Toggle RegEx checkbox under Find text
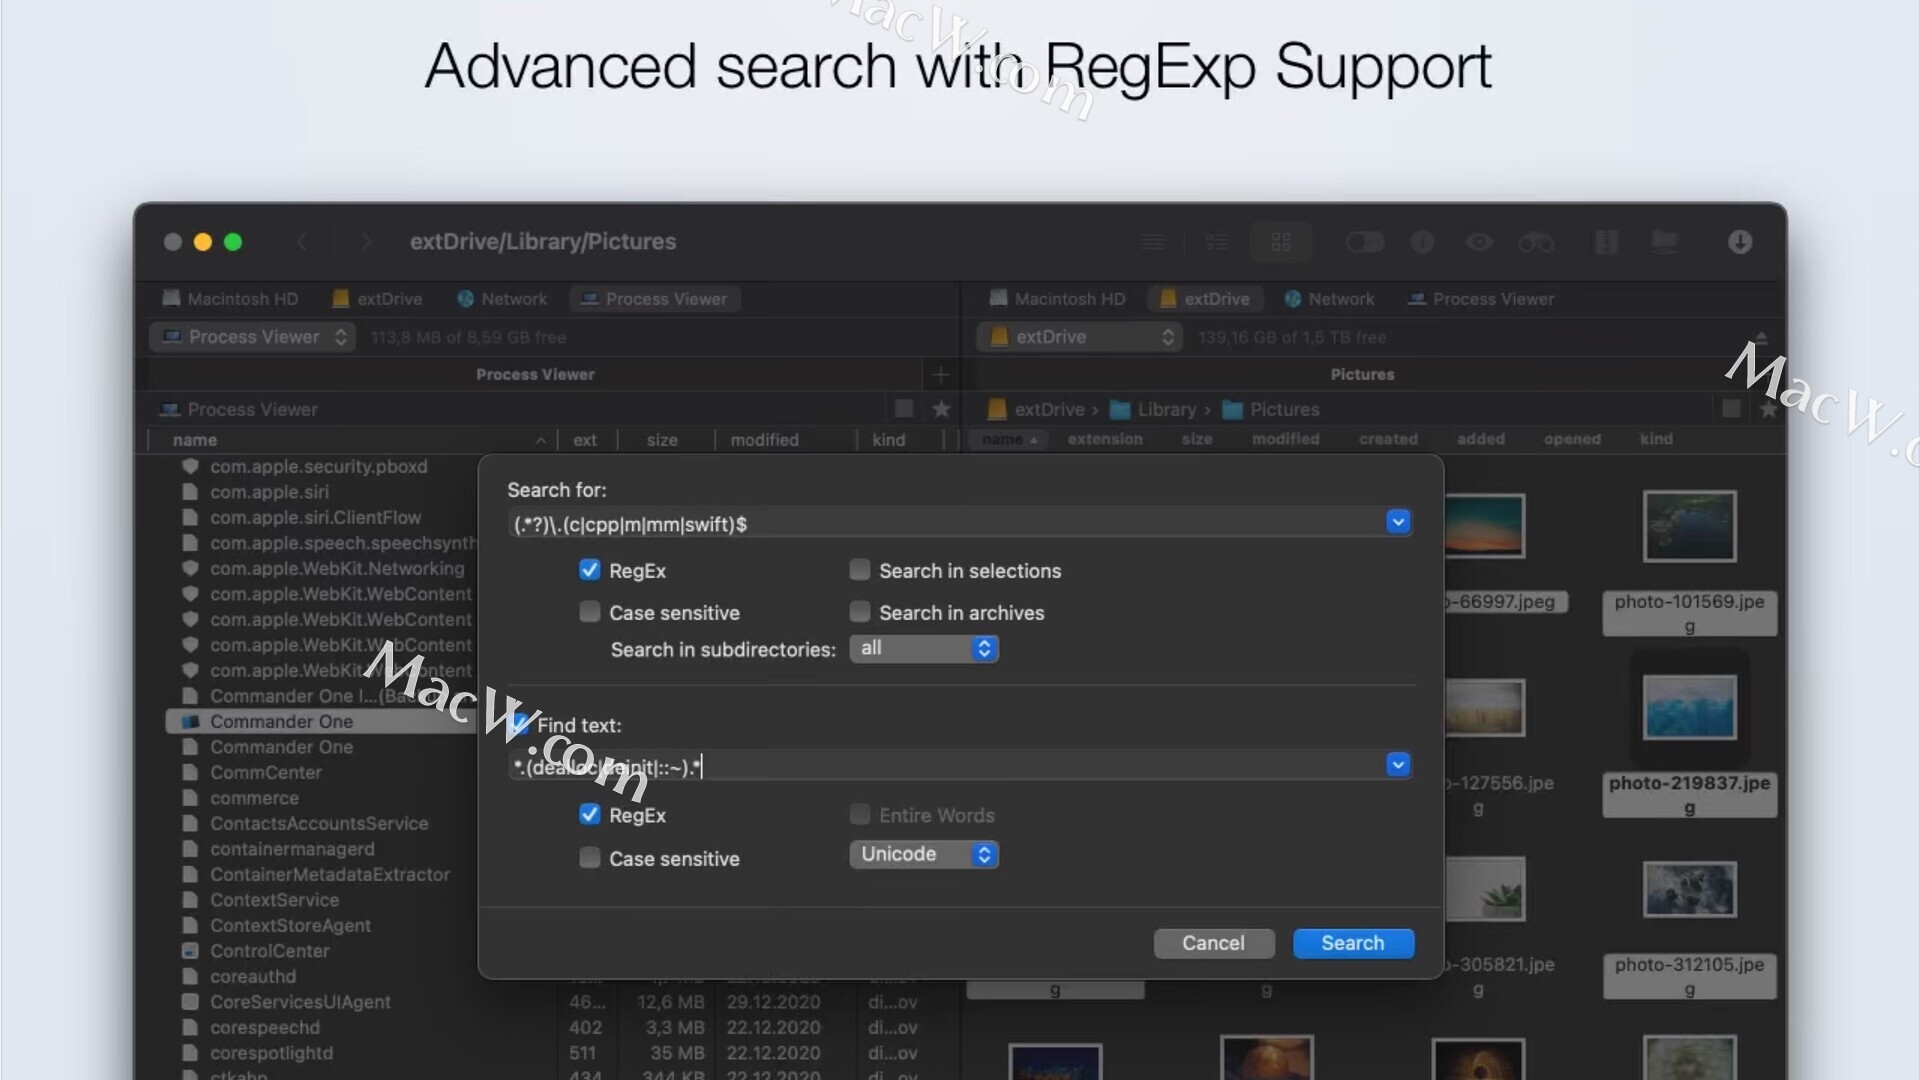 pos(590,815)
